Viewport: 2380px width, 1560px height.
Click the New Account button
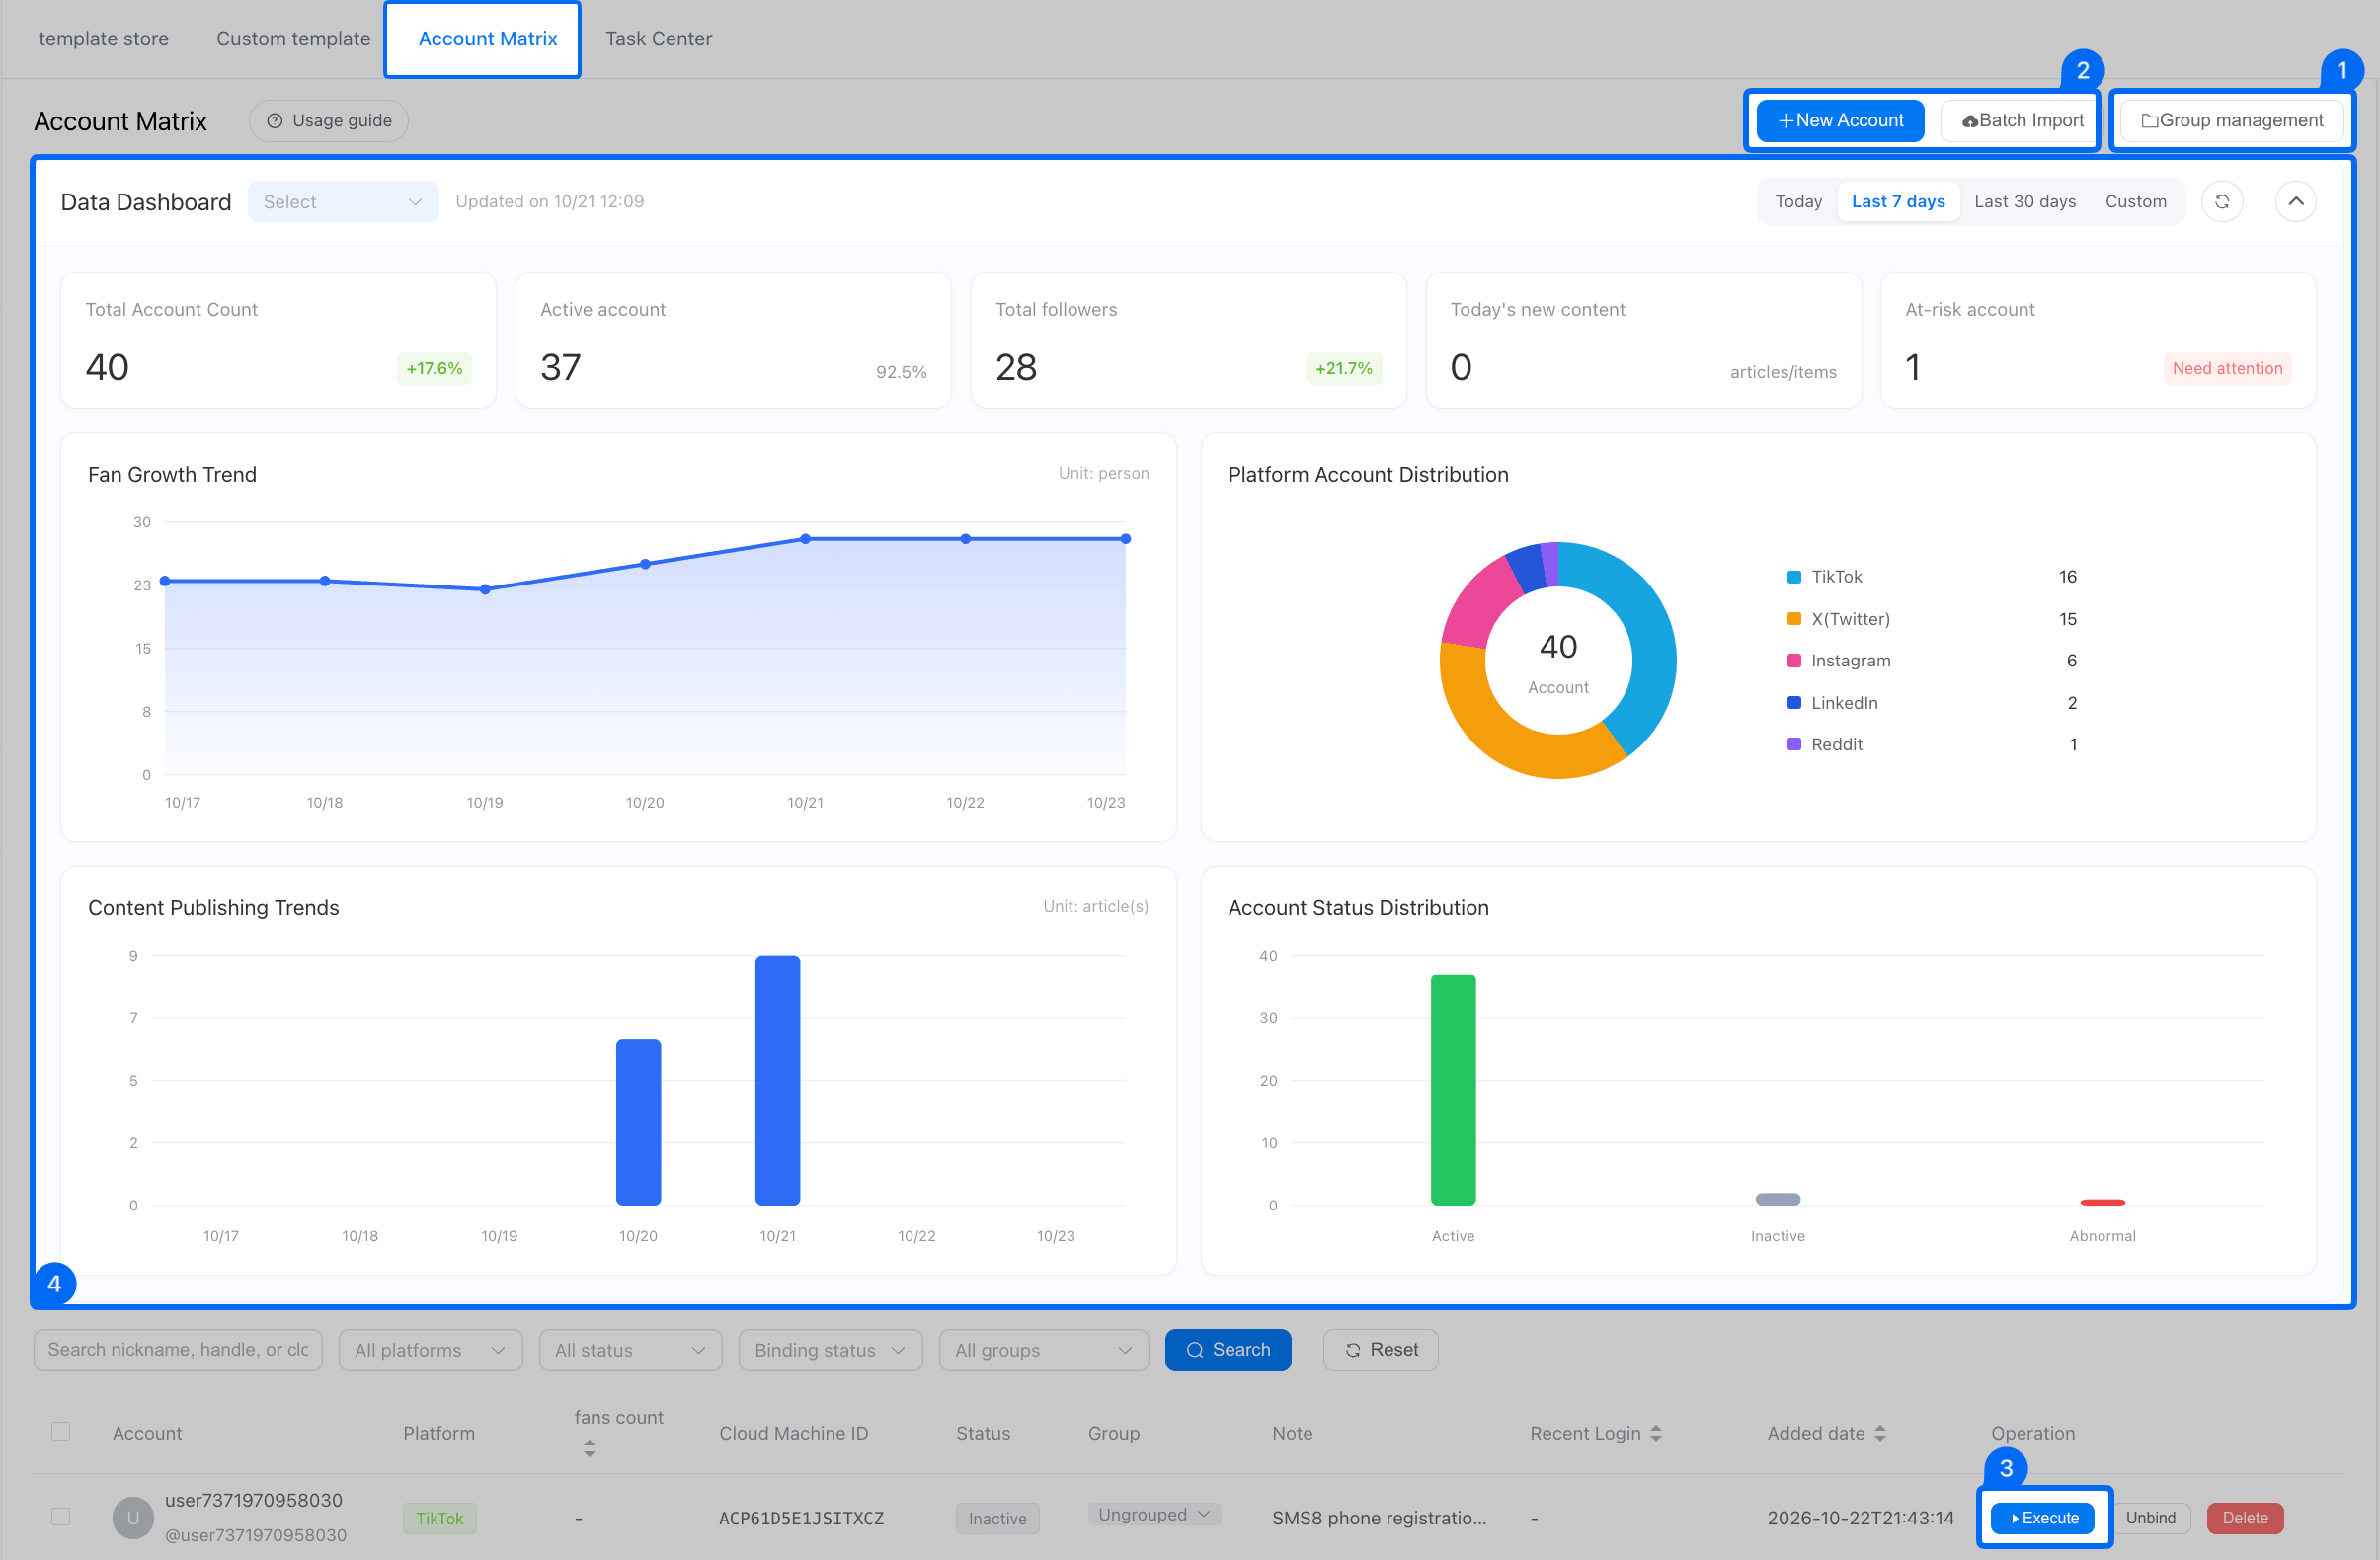(1840, 121)
